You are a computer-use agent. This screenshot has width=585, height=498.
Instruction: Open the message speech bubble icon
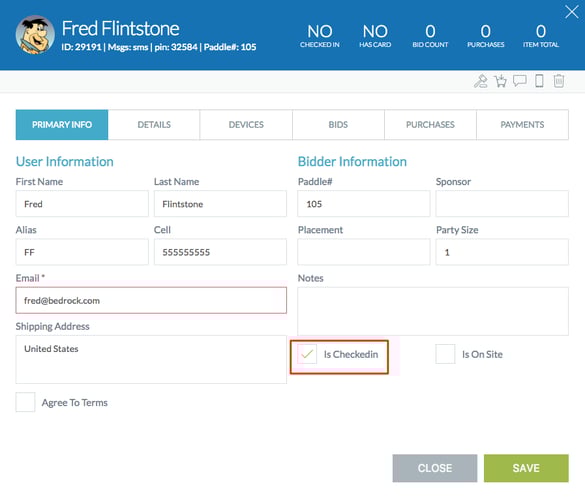(520, 81)
